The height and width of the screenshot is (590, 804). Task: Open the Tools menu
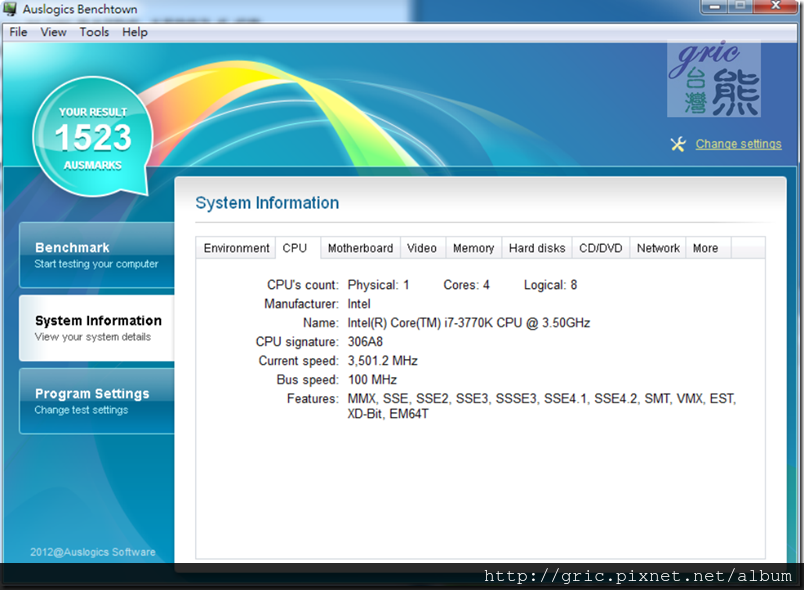point(94,32)
